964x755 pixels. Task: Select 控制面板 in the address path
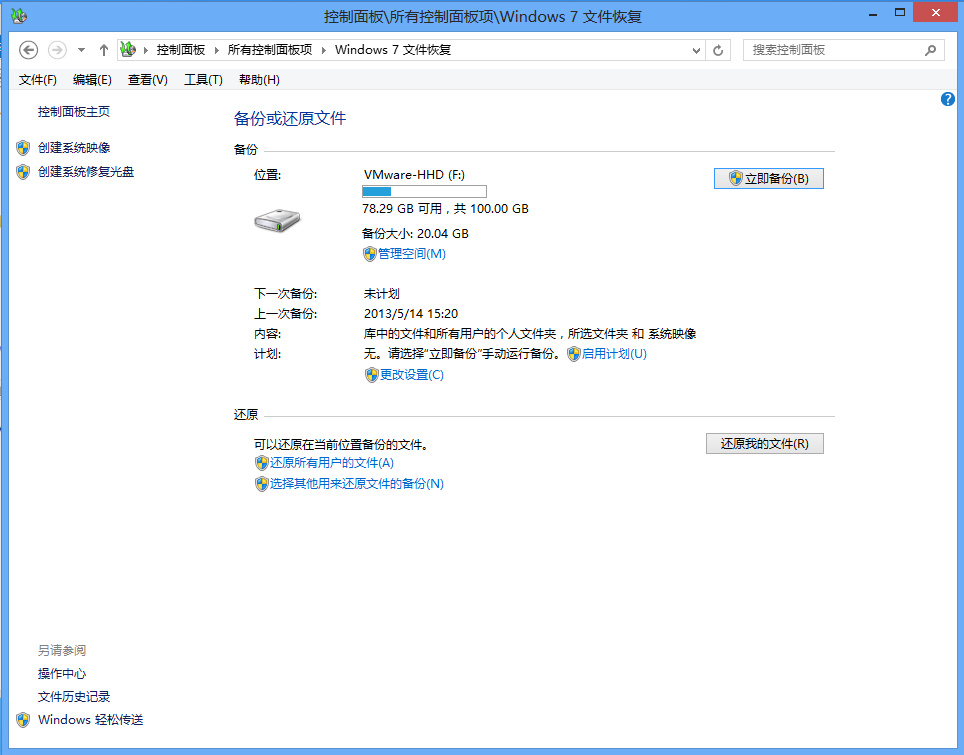point(180,50)
